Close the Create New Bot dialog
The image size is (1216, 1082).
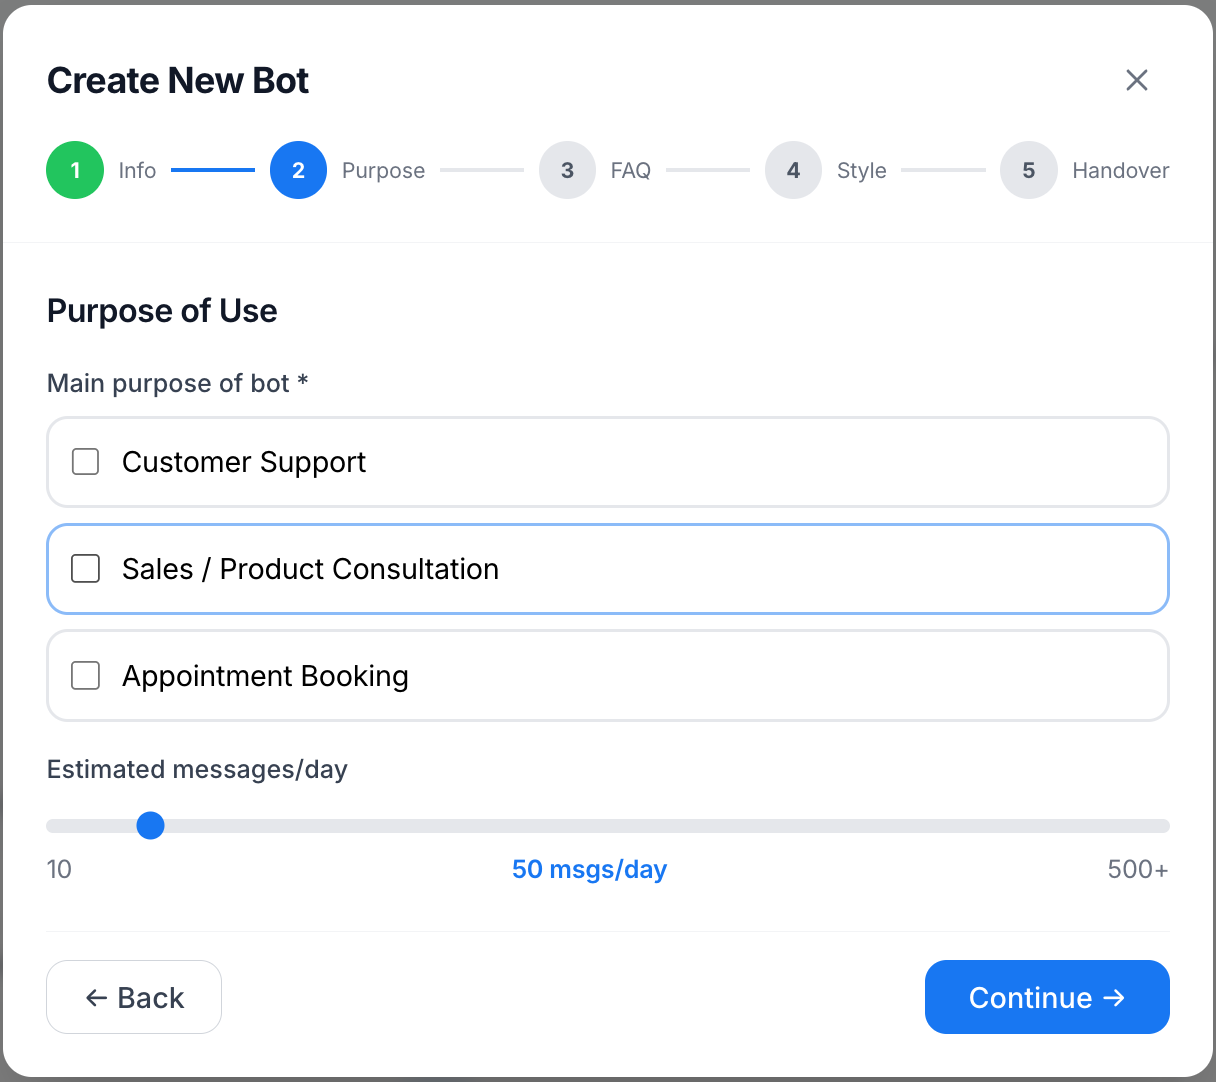[x=1136, y=80]
